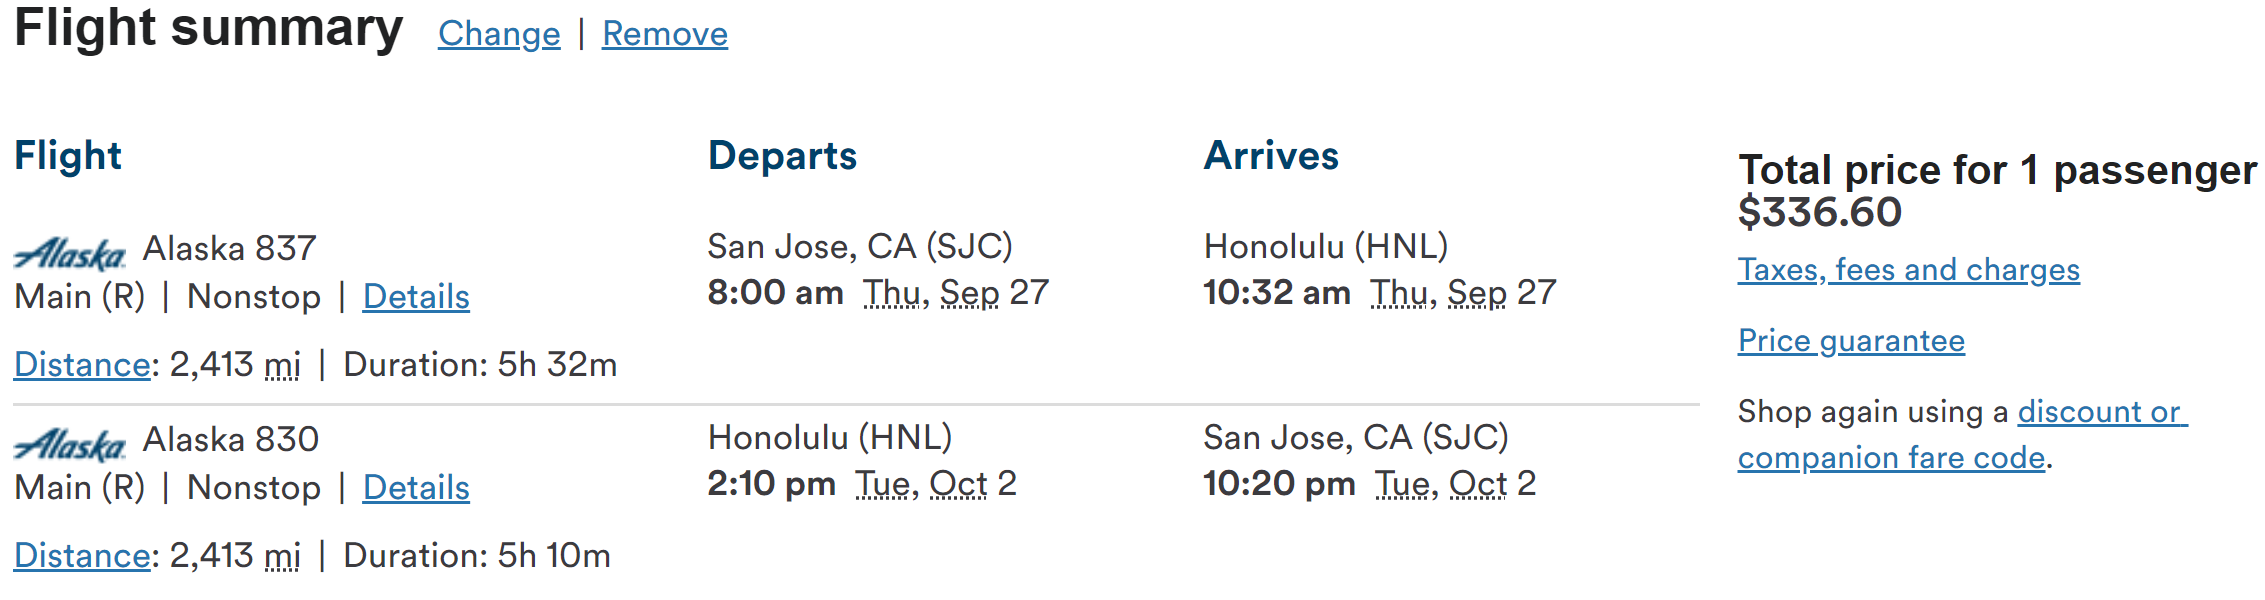Click the Distance link for the 5h 32m flight
The width and height of the screenshot is (2265, 600).
tap(82, 365)
